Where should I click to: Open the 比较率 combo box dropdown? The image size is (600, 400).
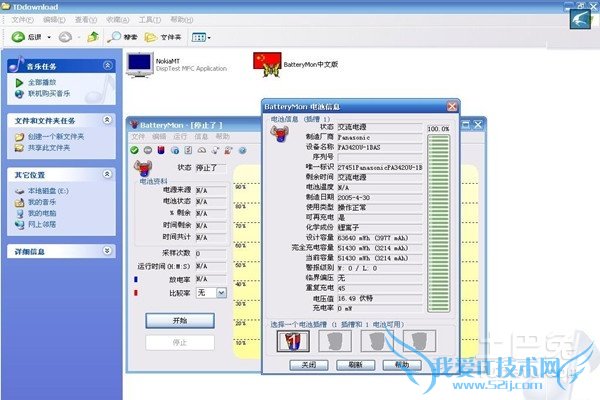tap(222, 293)
